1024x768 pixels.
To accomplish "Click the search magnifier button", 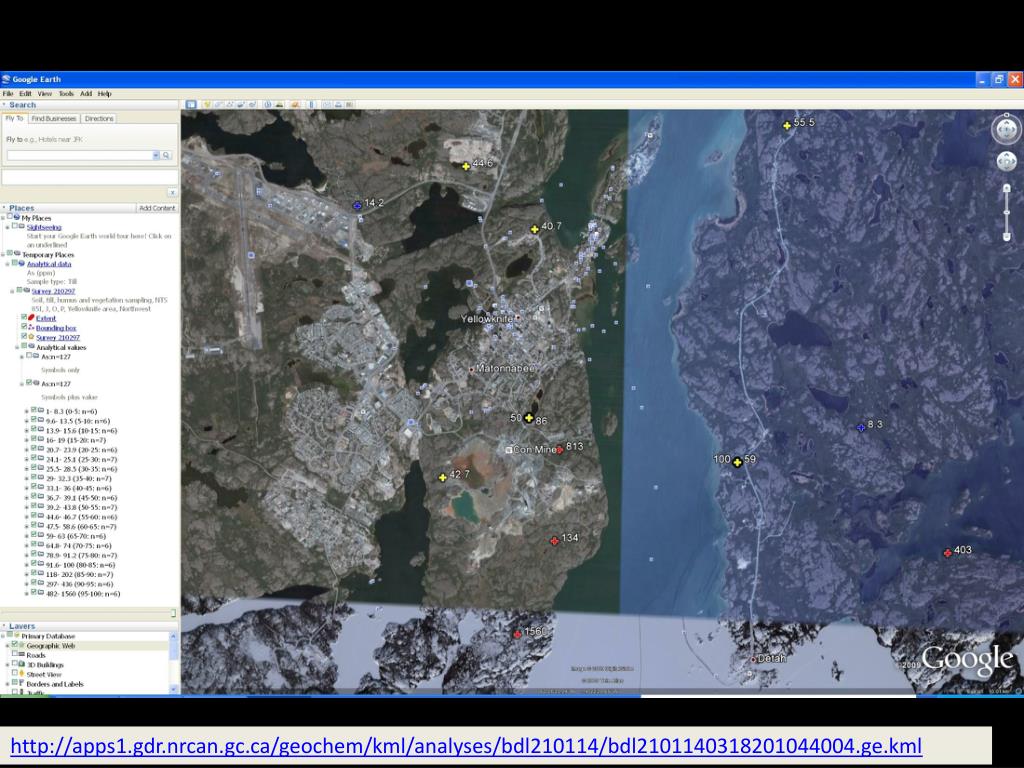I will tap(167, 155).
